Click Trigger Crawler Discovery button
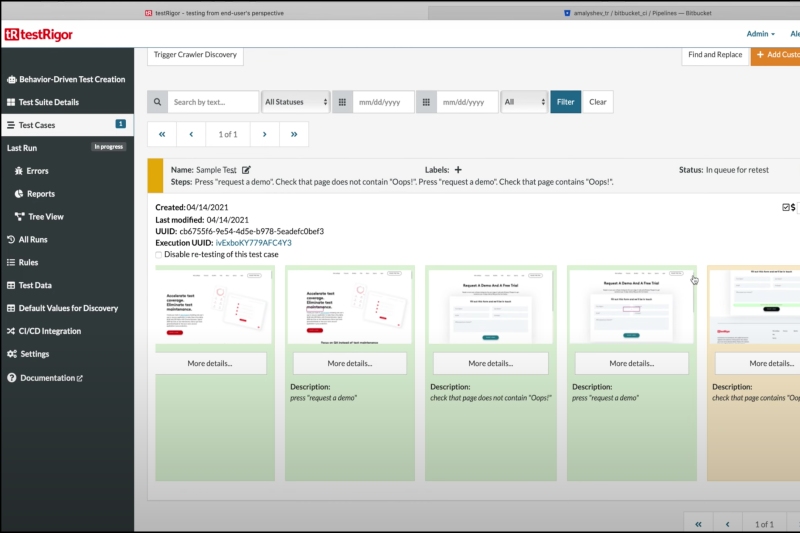The width and height of the screenshot is (800, 533). coord(195,55)
